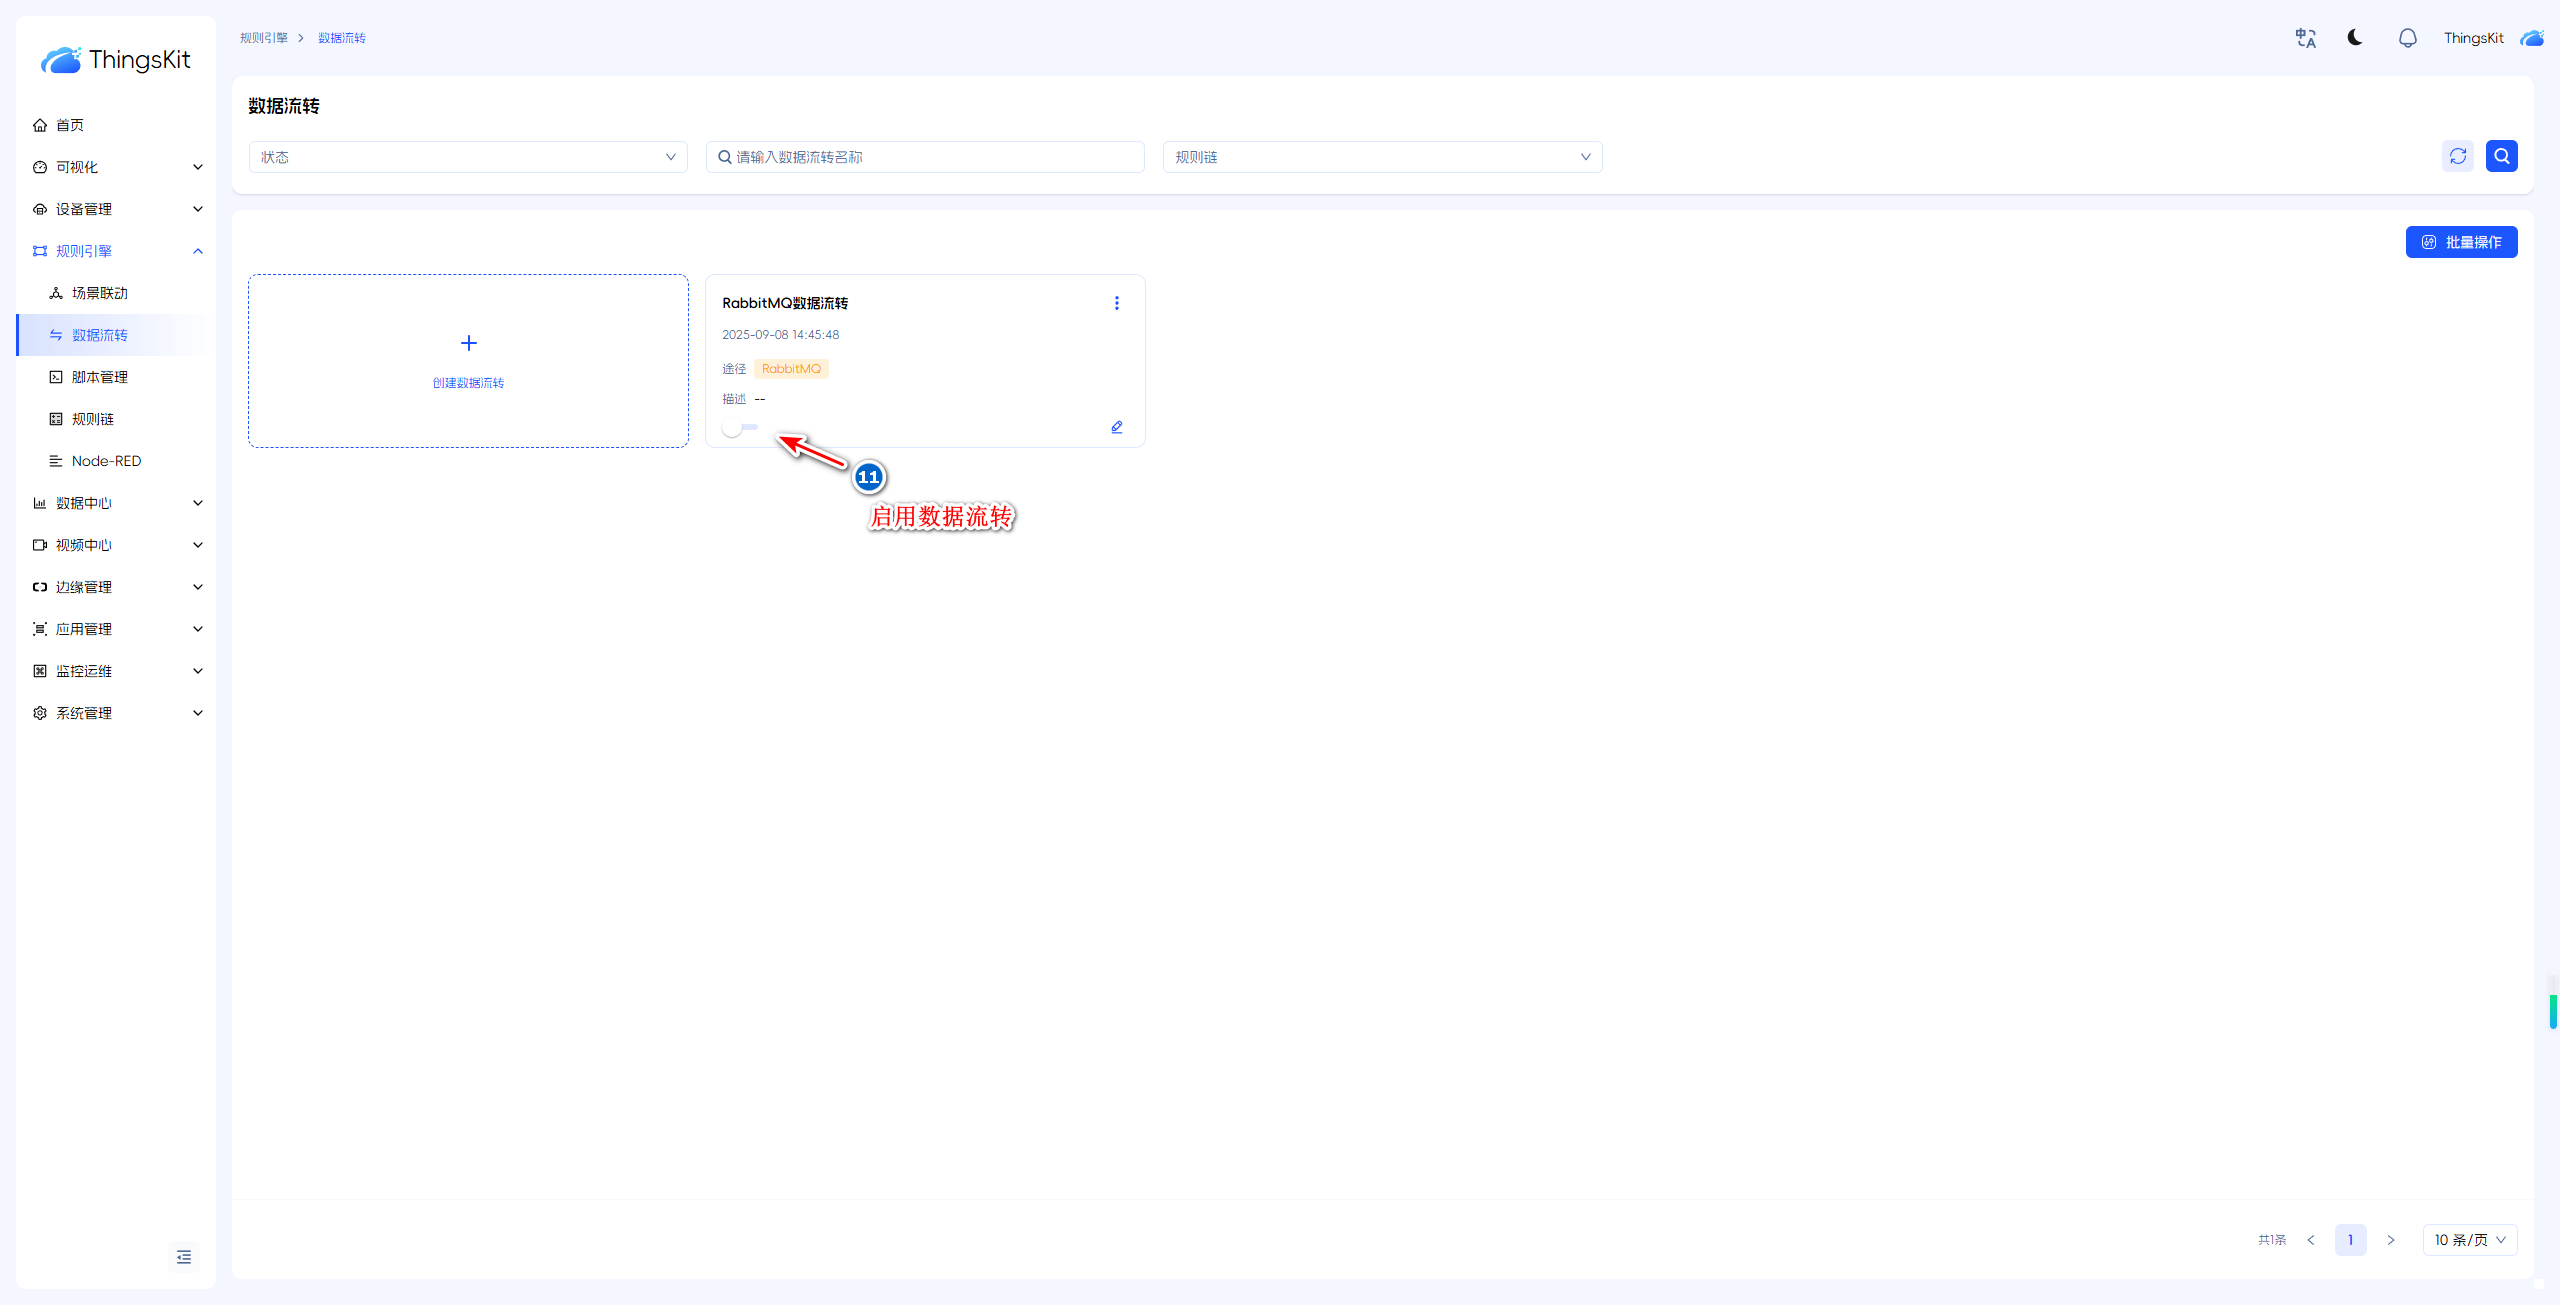Viewport: 2560px width, 1305px height.
Task: Open RabbitMQ card three-dot menu
Action: tap(1116, 303)
